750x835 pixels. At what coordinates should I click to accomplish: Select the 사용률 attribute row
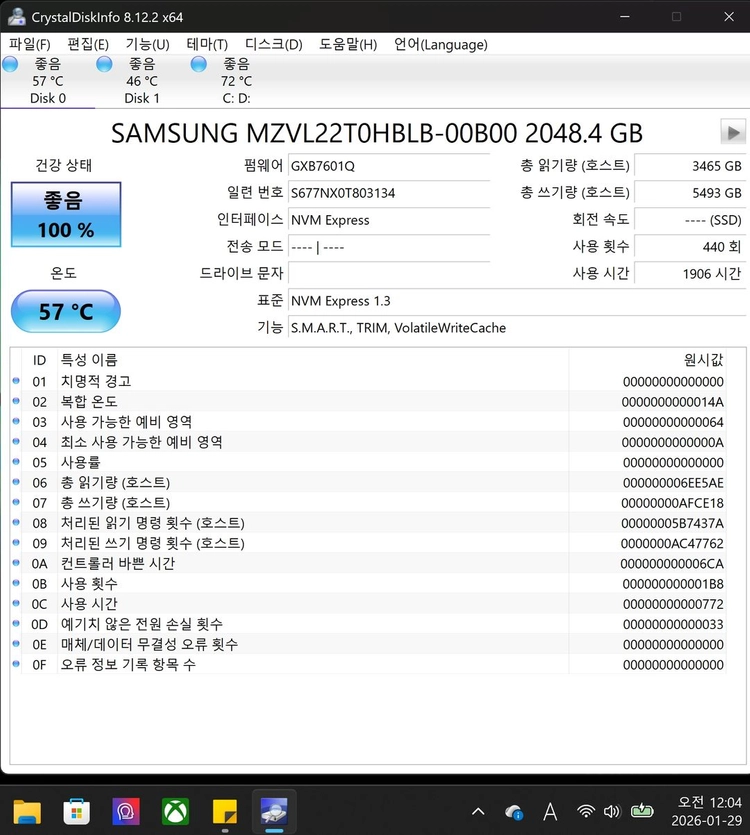point(368,462)
